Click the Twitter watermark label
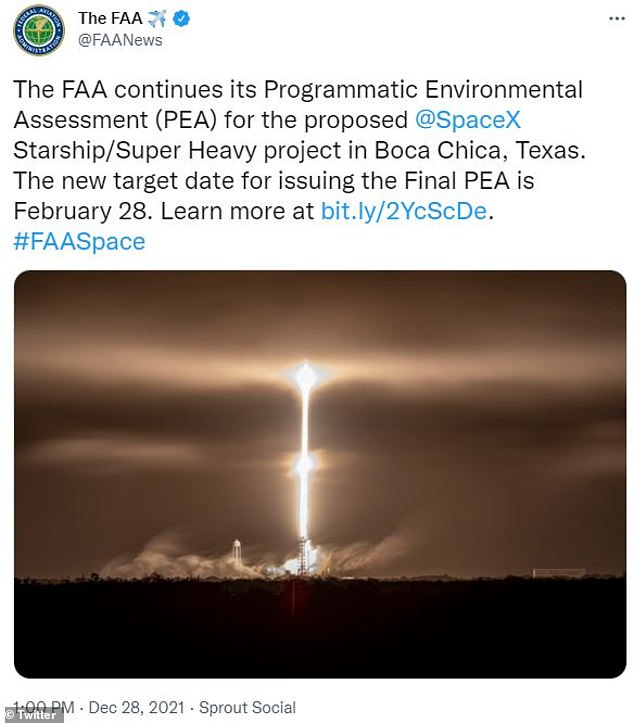This screenshot has width=634, height=723. pos(32,714)
